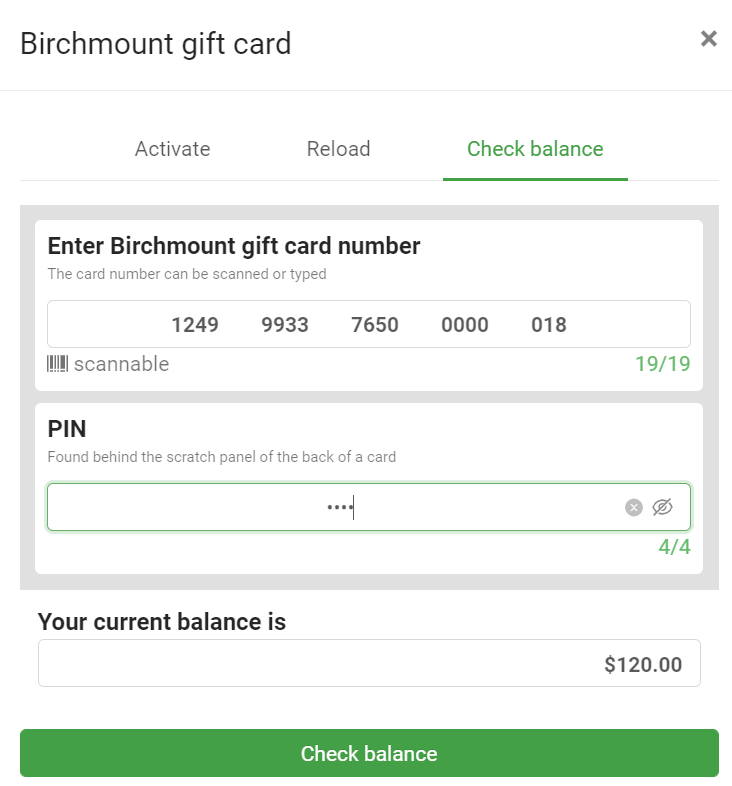Click the gift card number input field
Image resolution: width=732 pixels, height=786 pixels.
368,324
